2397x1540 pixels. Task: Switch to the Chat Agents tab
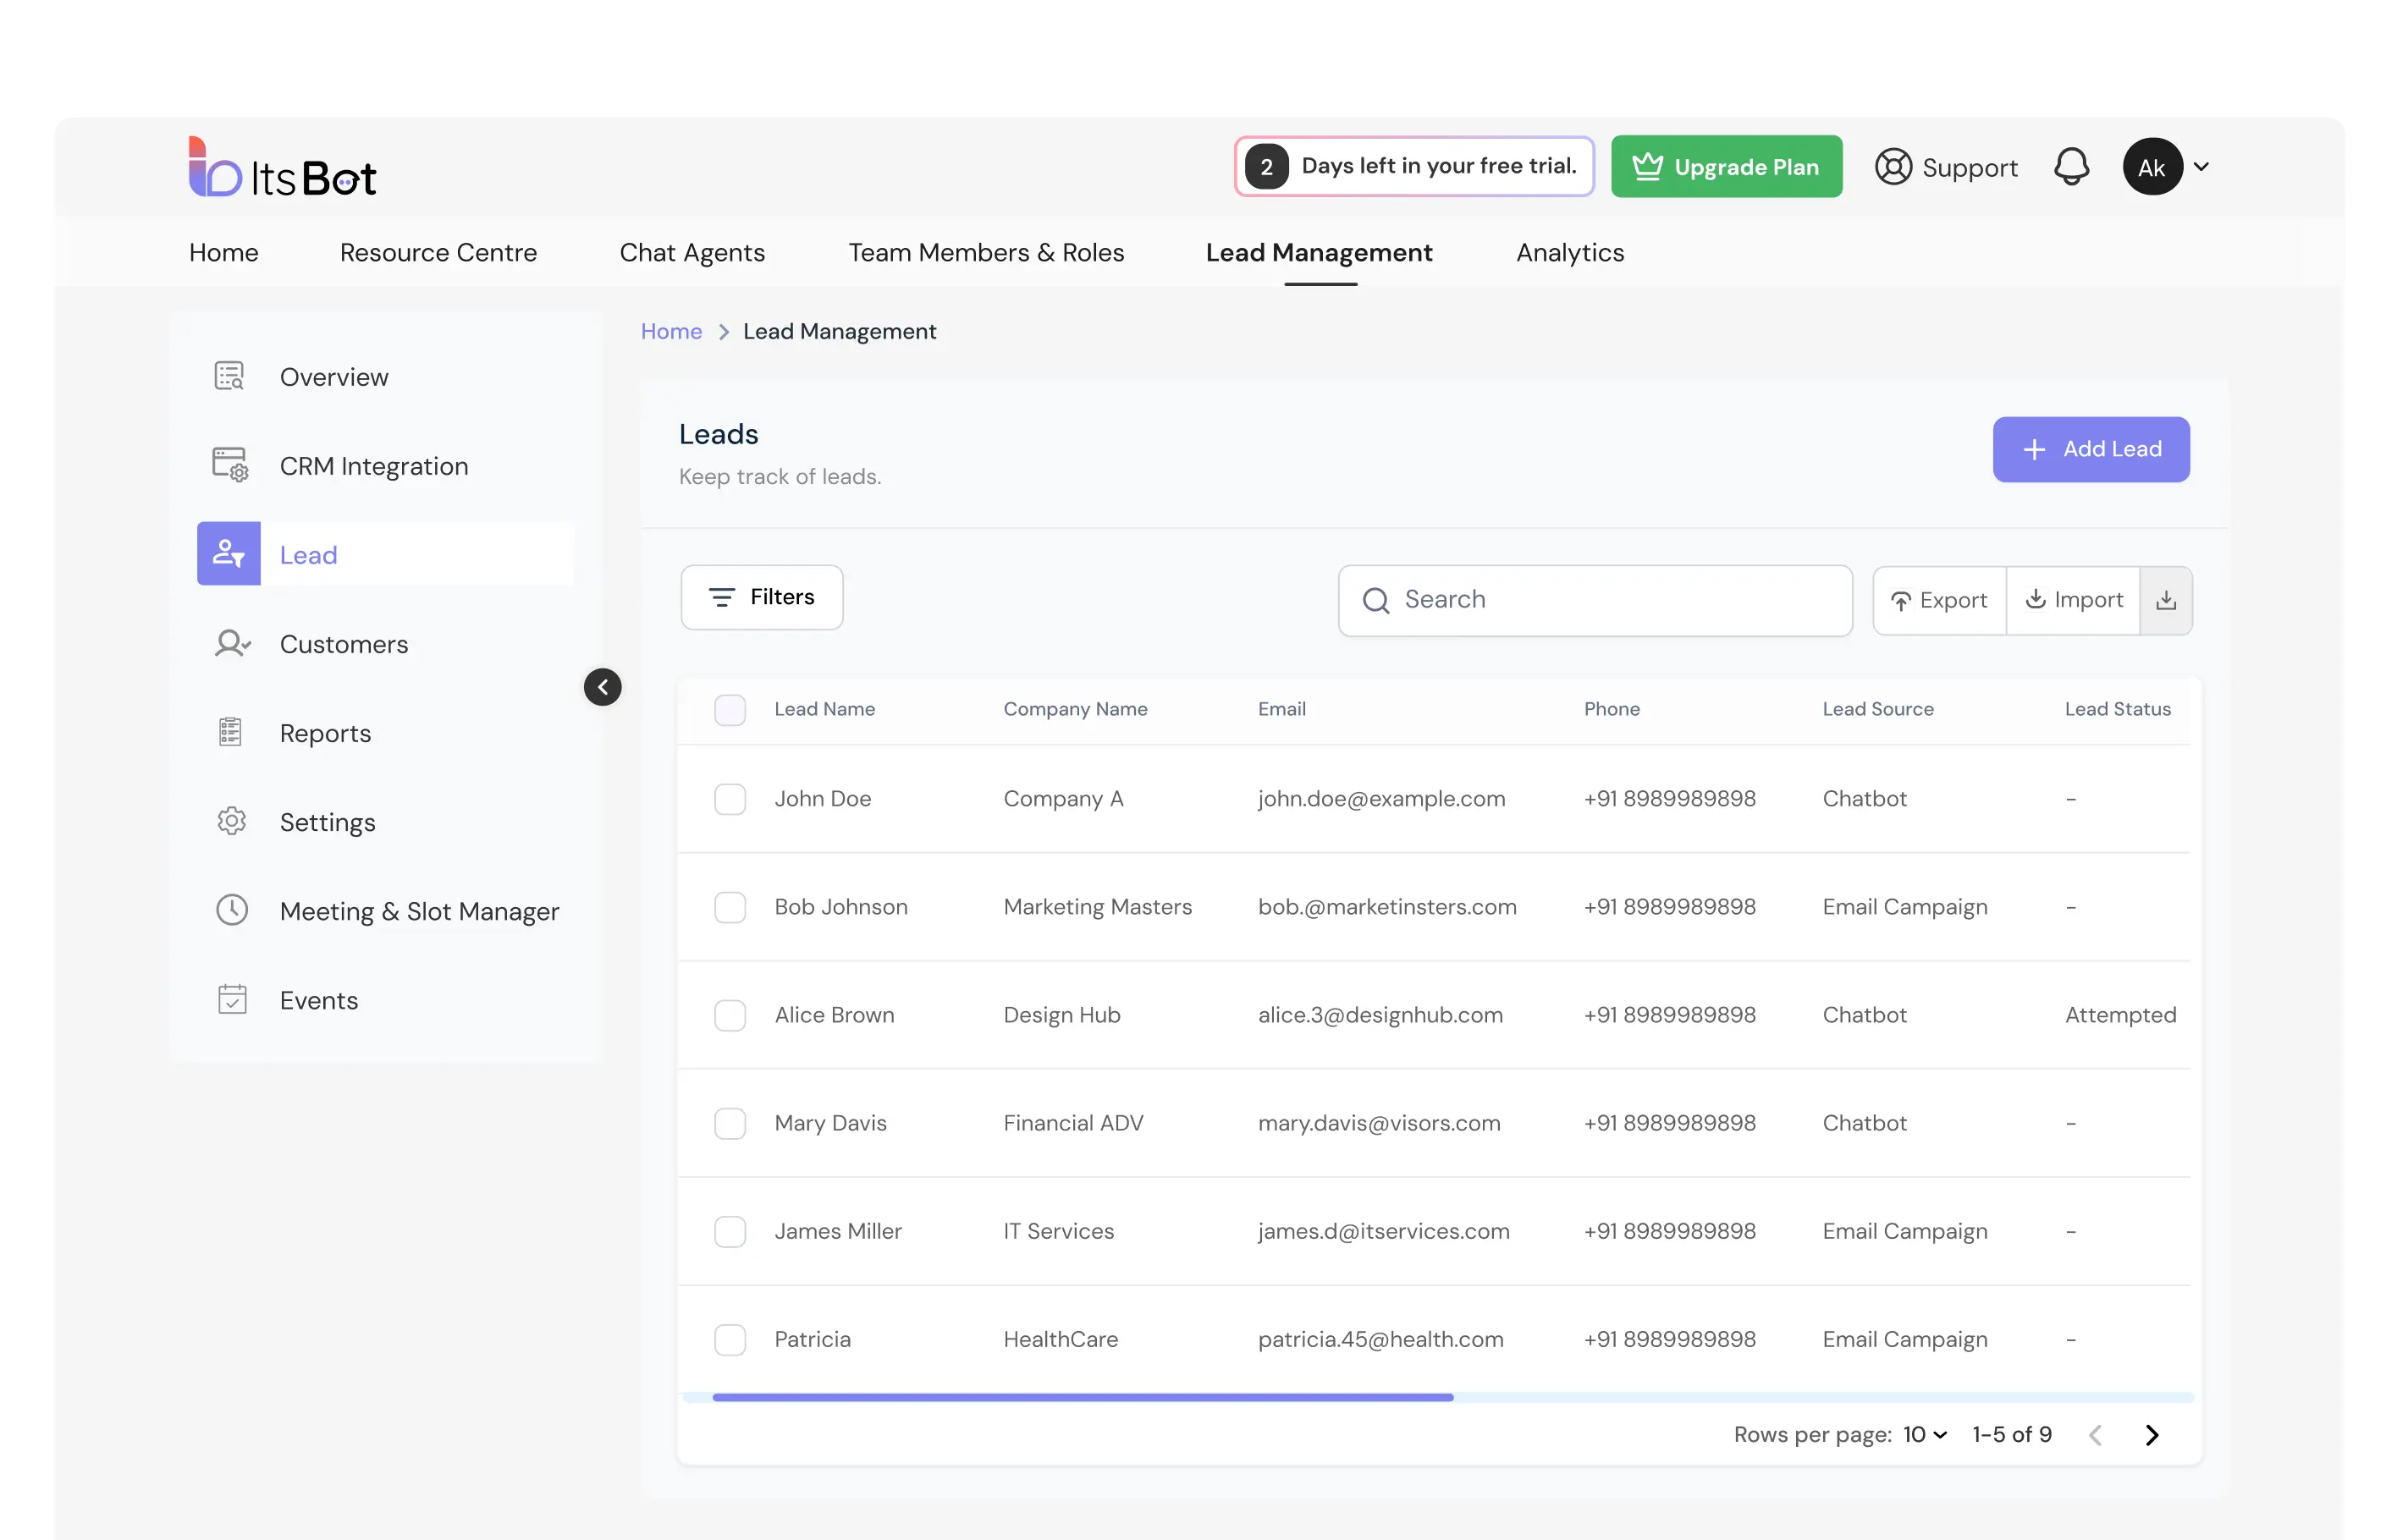click(x=692, y=252)
